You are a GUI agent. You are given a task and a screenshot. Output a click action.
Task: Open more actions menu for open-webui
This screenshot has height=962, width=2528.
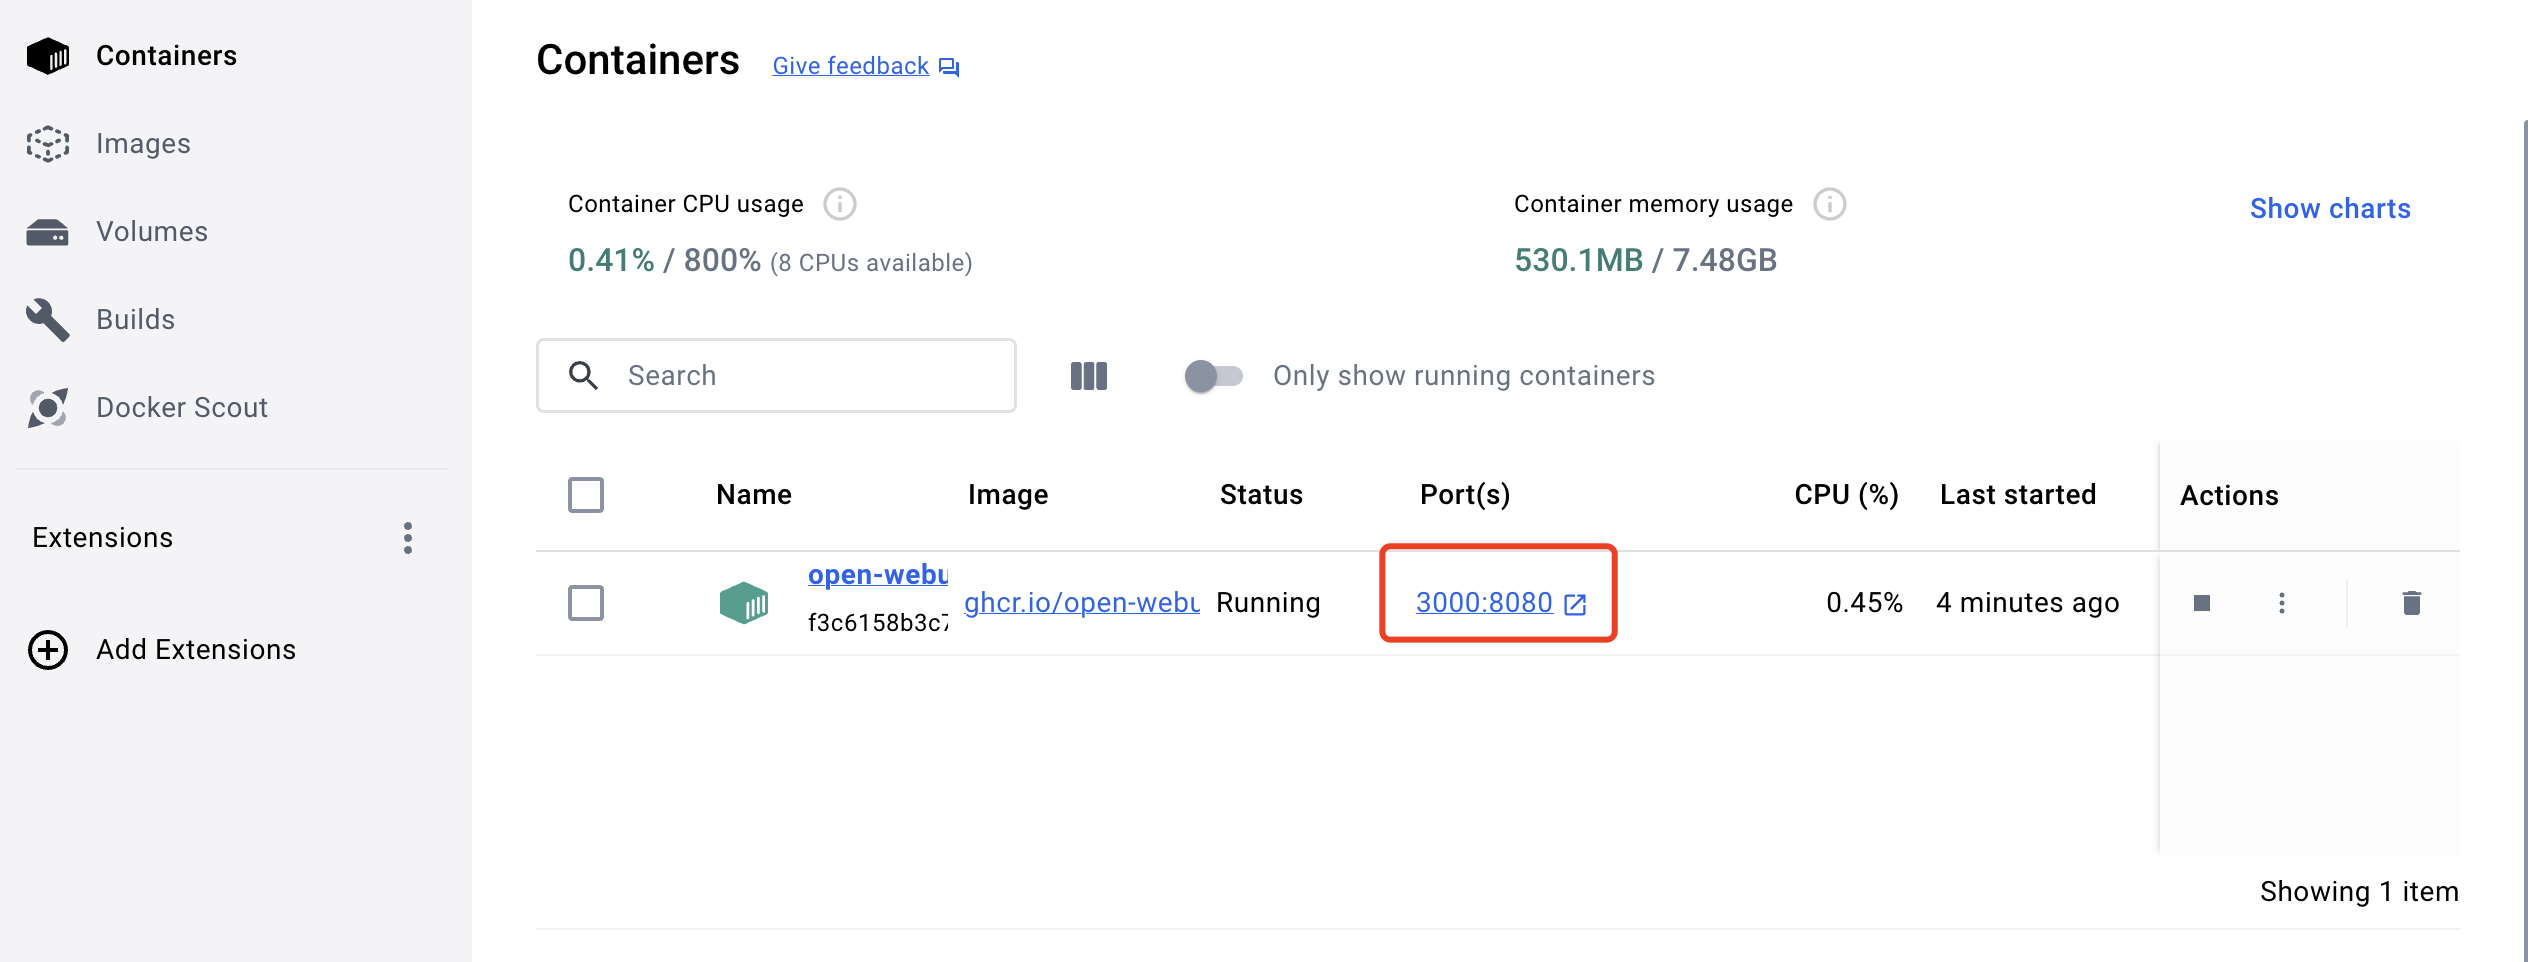[2282, 603]
